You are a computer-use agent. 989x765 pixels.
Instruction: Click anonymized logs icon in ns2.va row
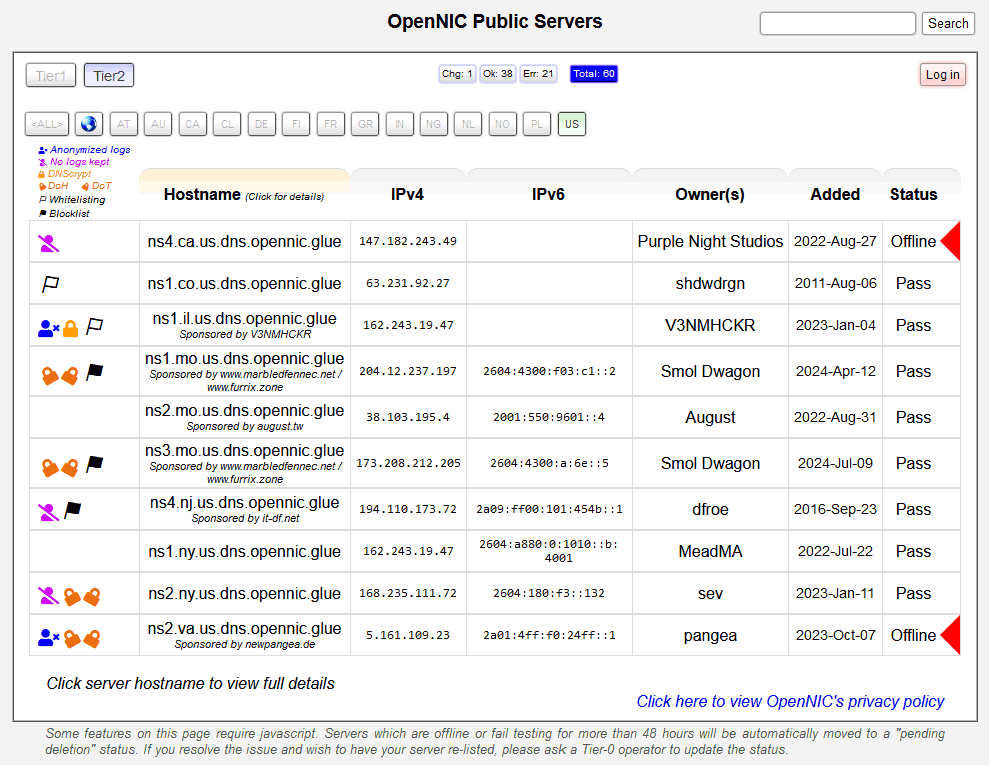point(49,638)
